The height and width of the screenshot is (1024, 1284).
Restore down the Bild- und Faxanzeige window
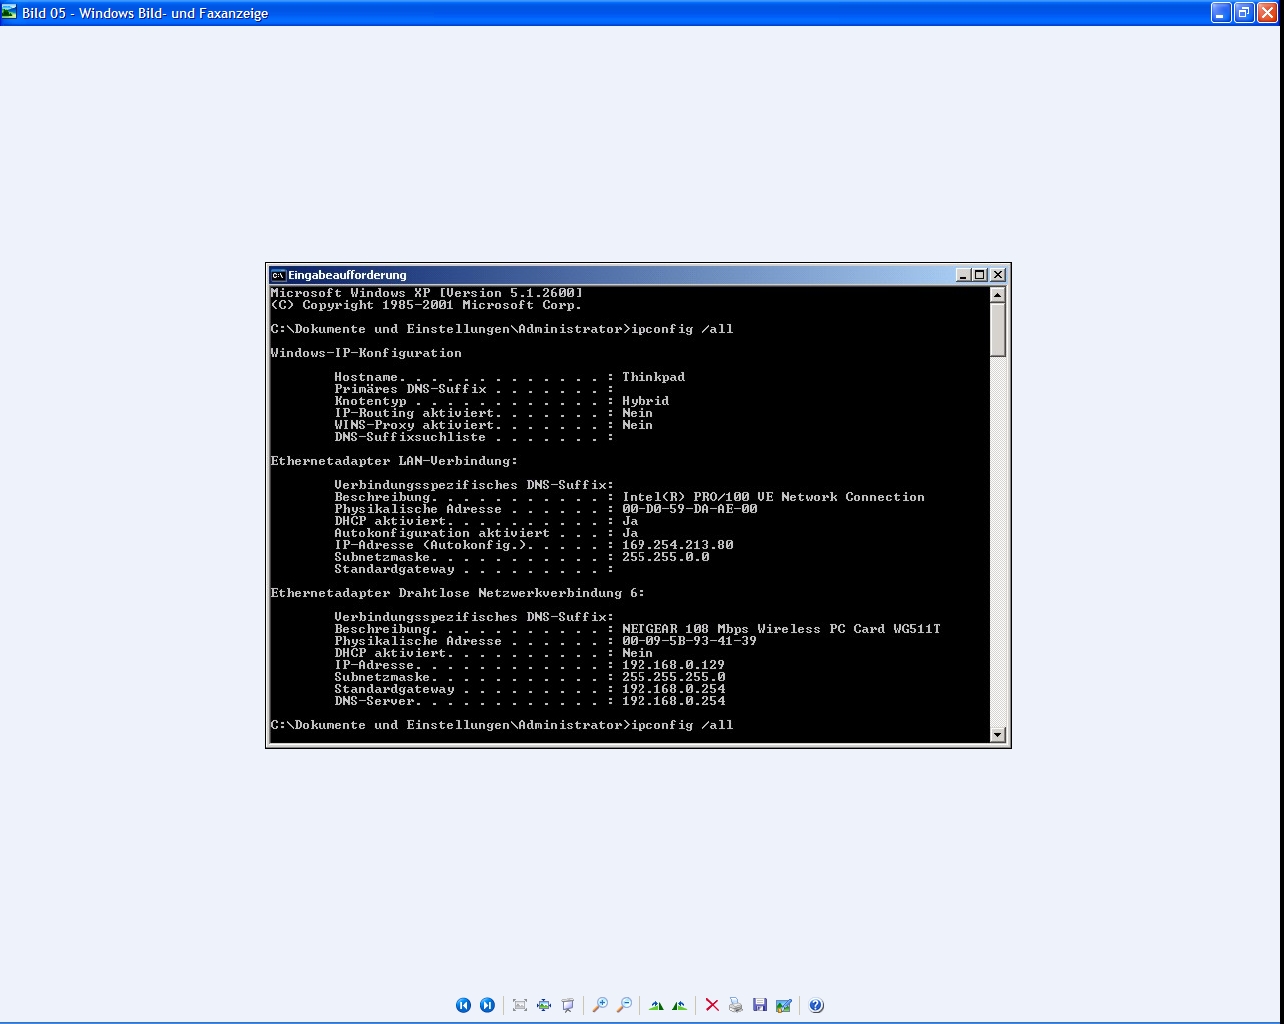coord(1244,13)
